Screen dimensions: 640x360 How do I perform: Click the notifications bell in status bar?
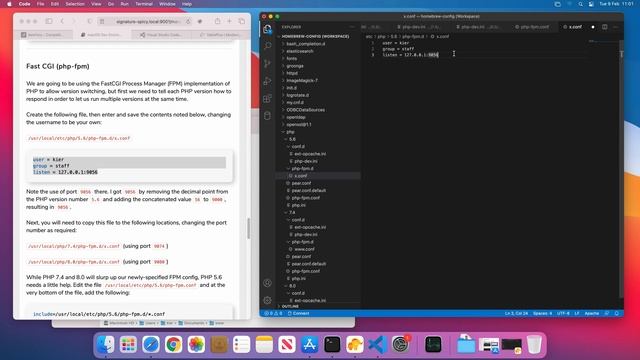[617, 313]
